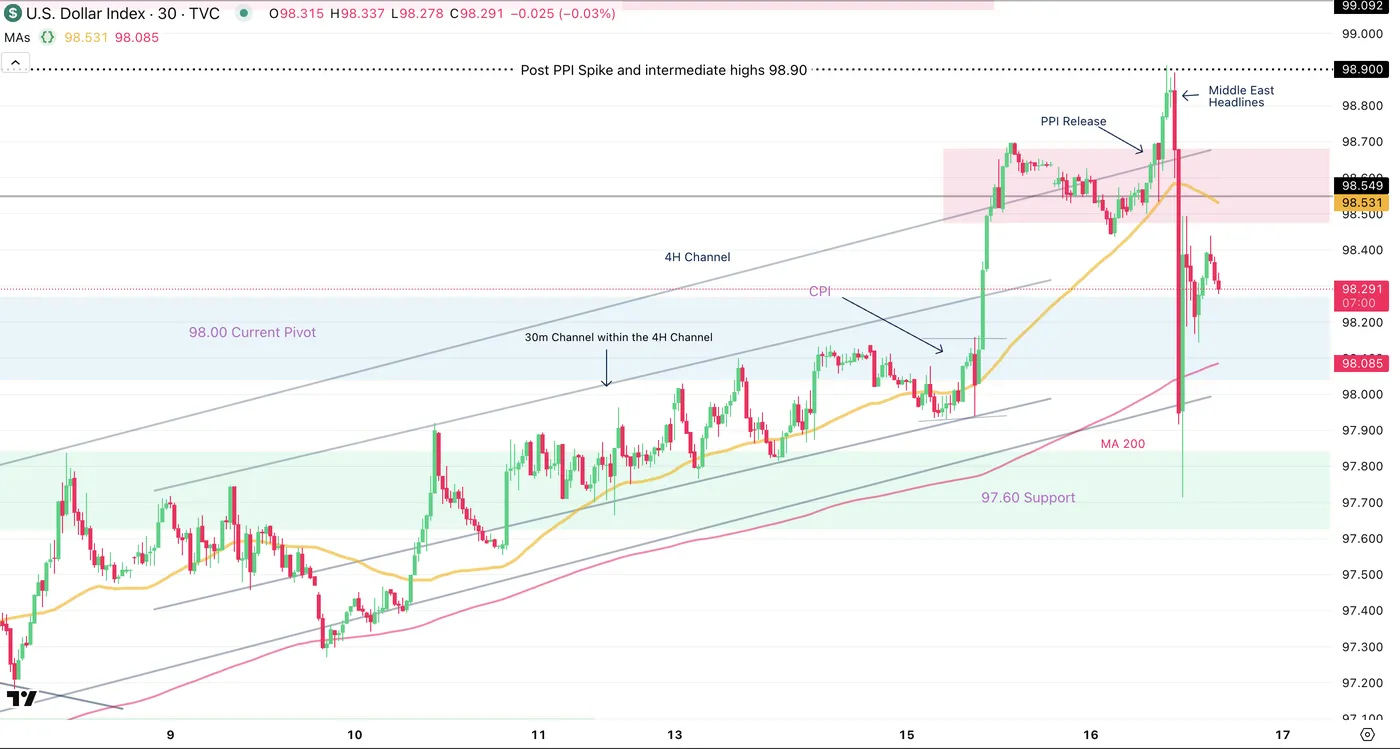
Task: Click the 98.400 price axis tick
Action: coord(1361,250)
